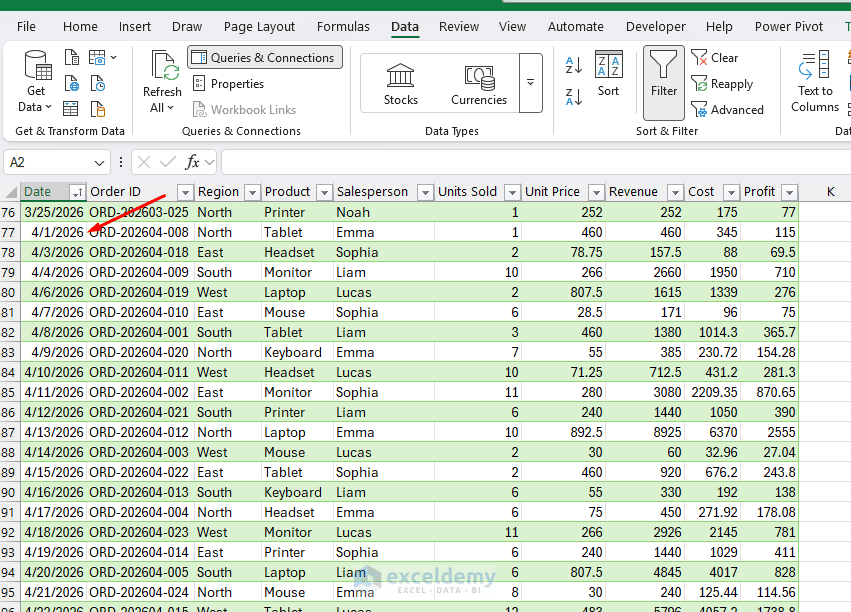851x612 pixels.
Task: Expand the From Picture dropdown arrow
Action: (113, 57)
